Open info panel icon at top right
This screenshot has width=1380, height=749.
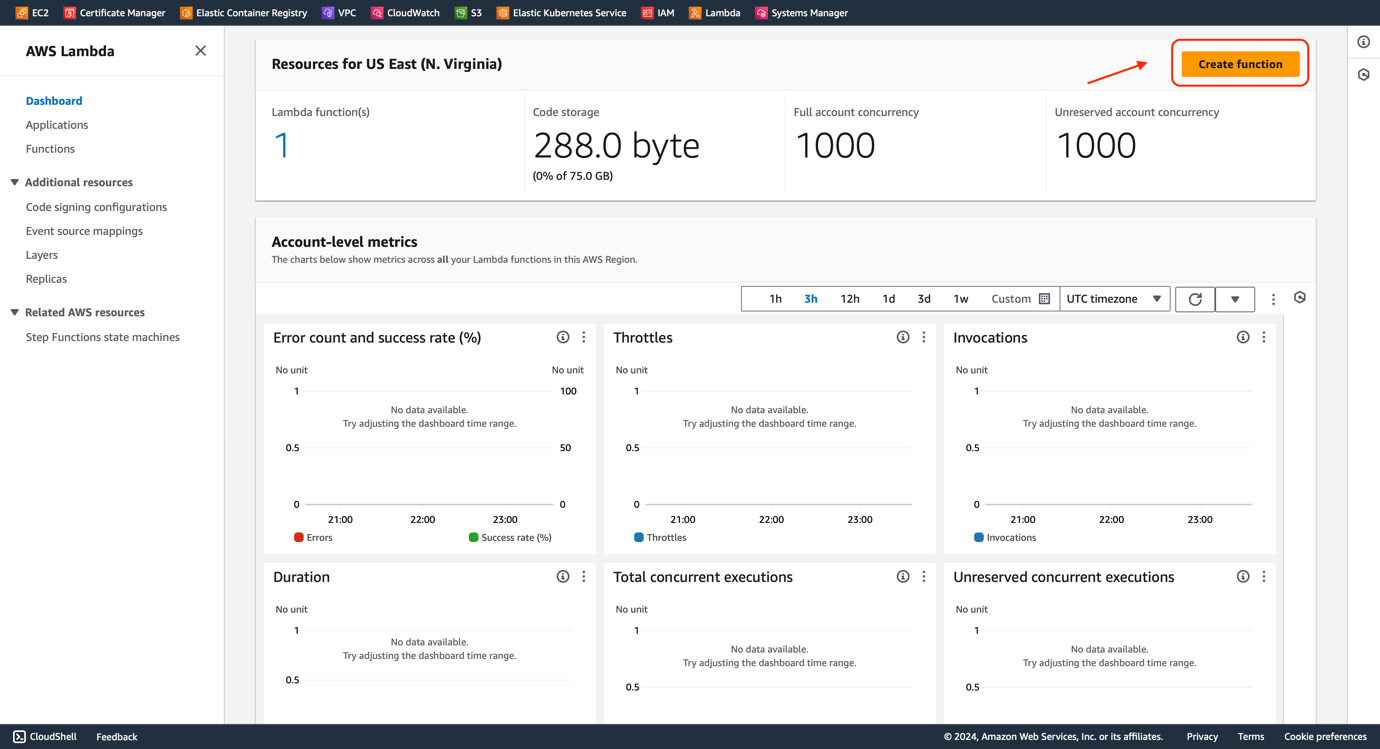(1364, 42)
